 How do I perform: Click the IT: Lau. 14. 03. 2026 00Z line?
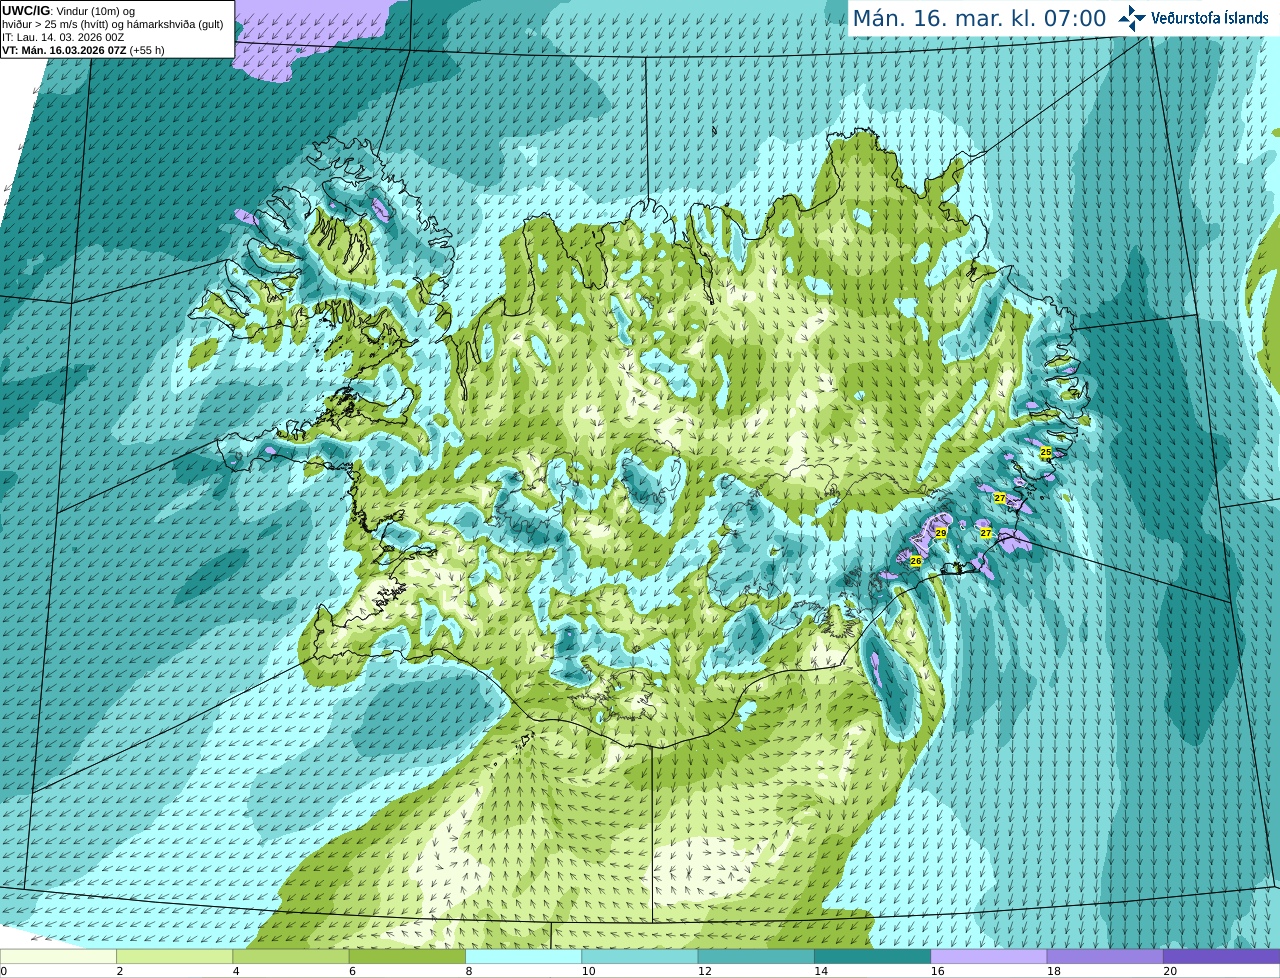pyautogui.click(x=63, y=37)
